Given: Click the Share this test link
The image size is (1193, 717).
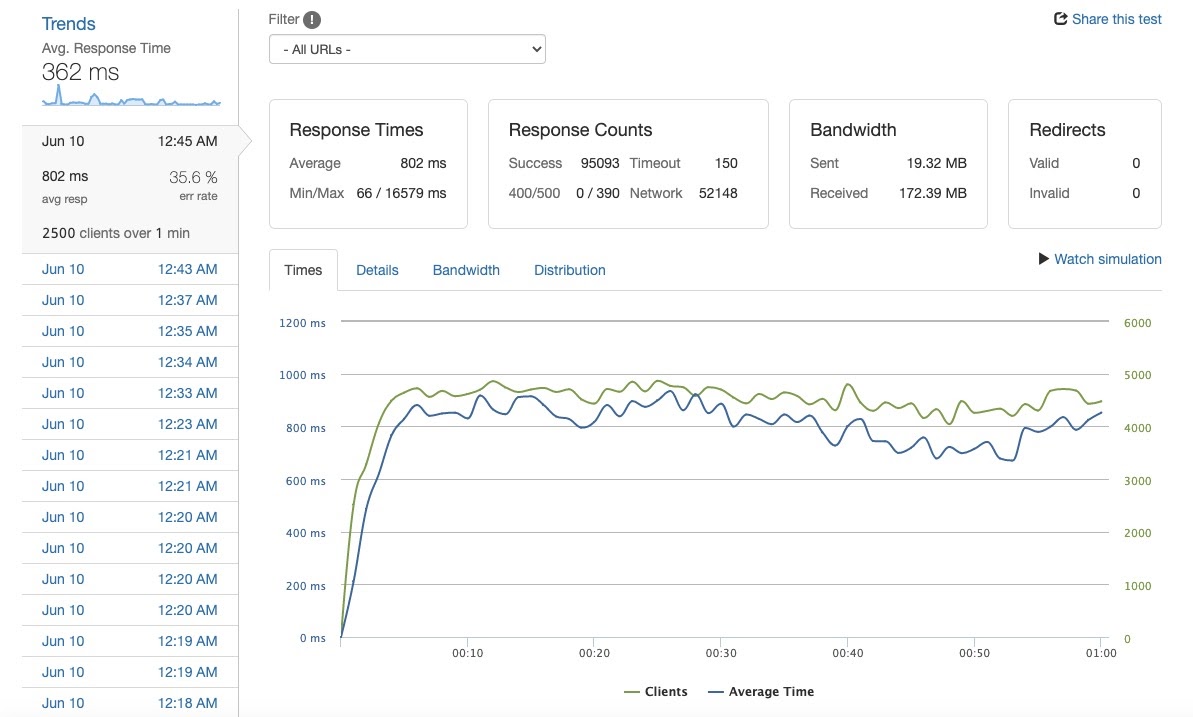Looking at the screenshot, I should (1116, 19).
